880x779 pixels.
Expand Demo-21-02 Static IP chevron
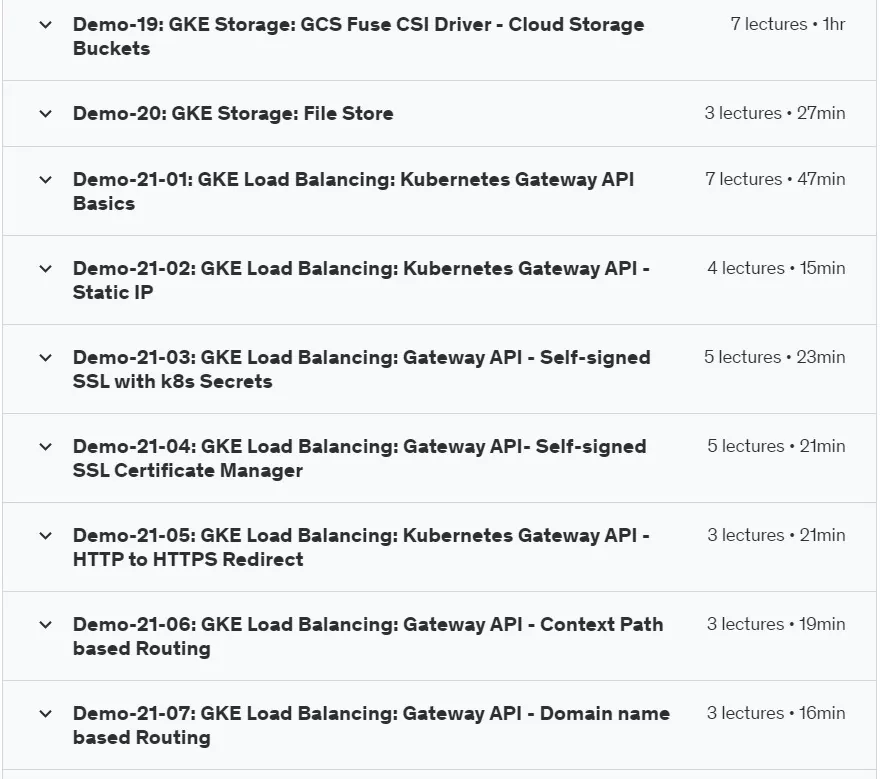click(x=45, y=269)
